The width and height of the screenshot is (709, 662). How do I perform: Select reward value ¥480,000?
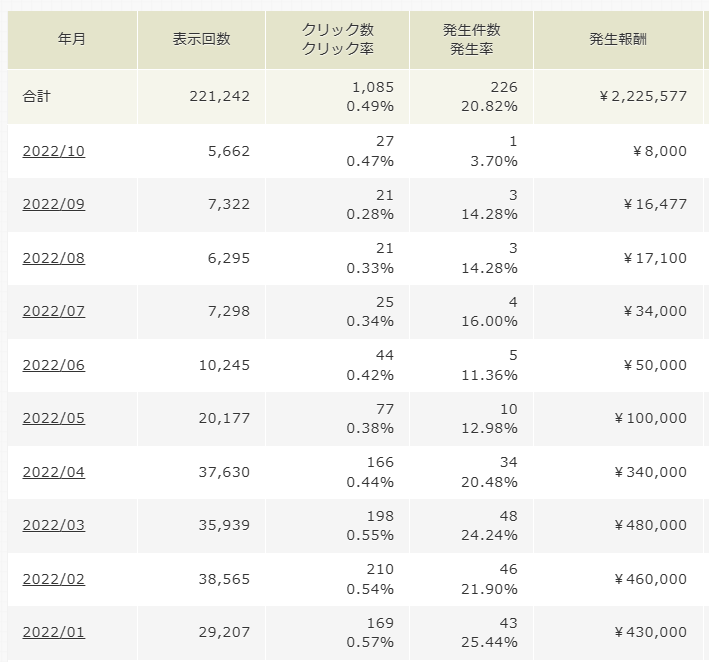click(x=651, y=525)
